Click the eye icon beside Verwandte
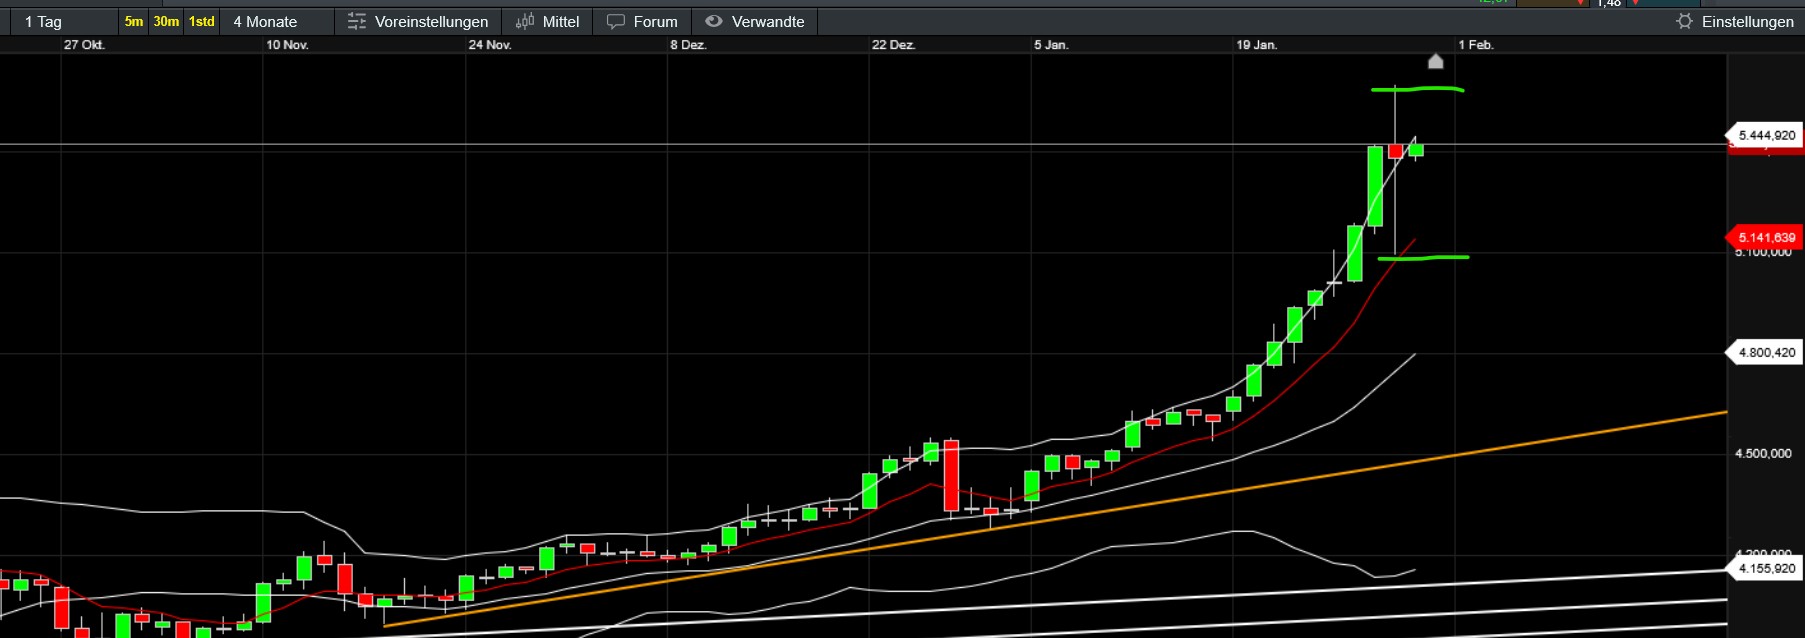Image resolution: width=1805 pixels, height=638 pixels. tap(714, 22)
